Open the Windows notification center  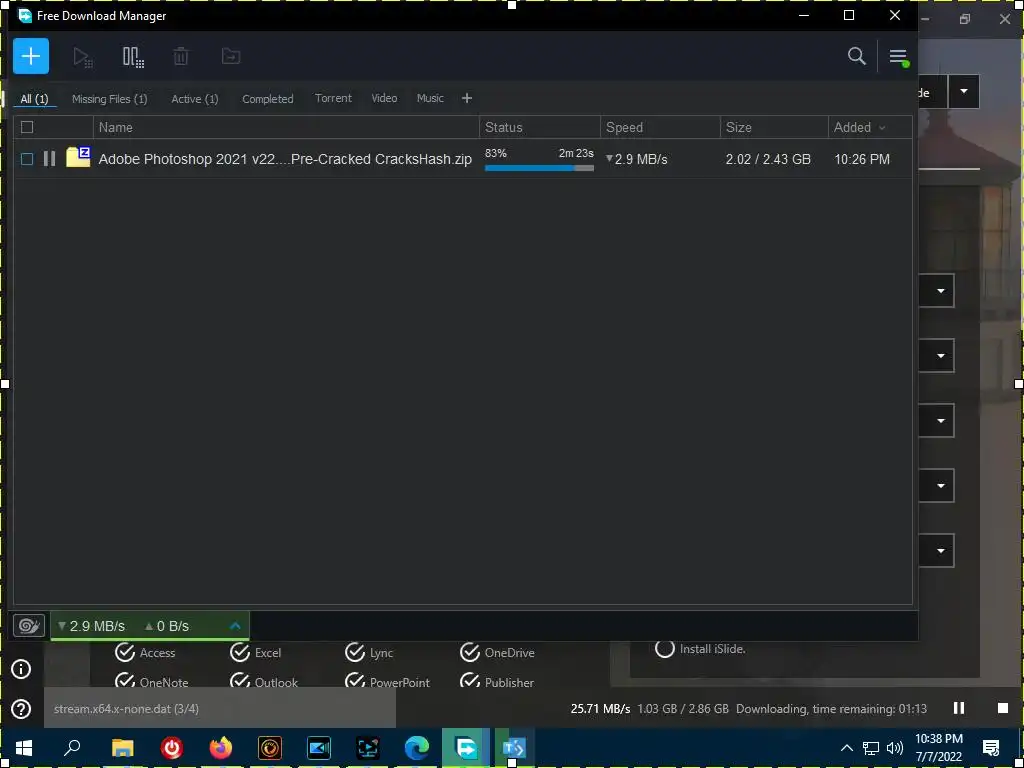click(991, 748)
